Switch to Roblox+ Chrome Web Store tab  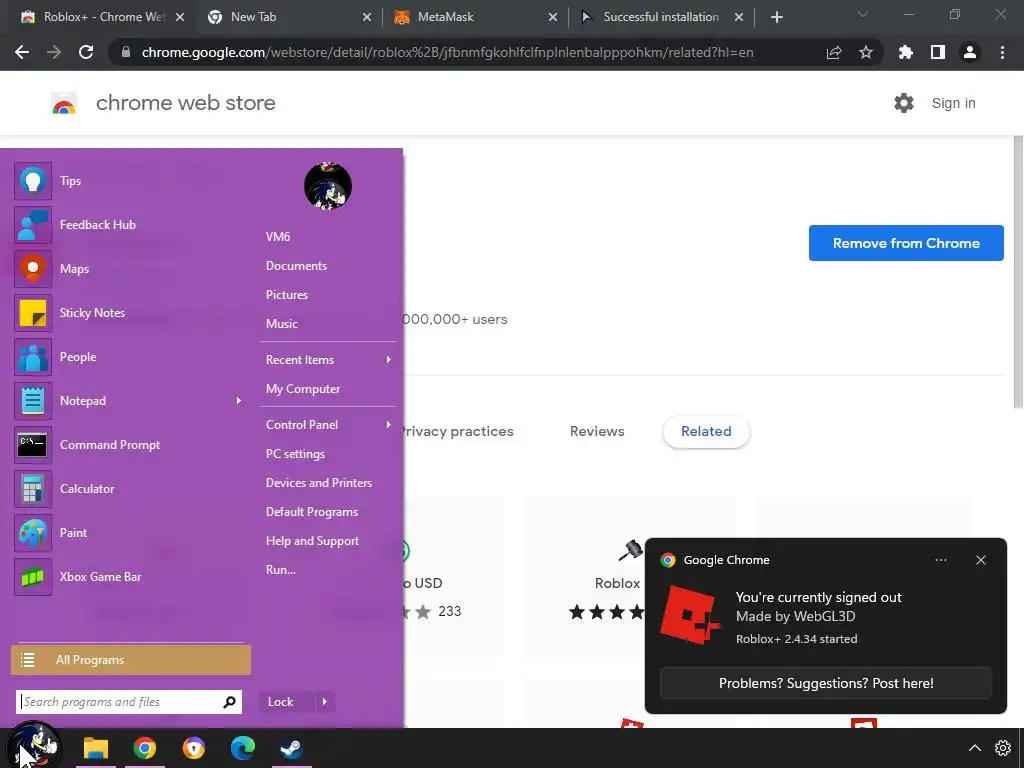click(x=101, y=17)
